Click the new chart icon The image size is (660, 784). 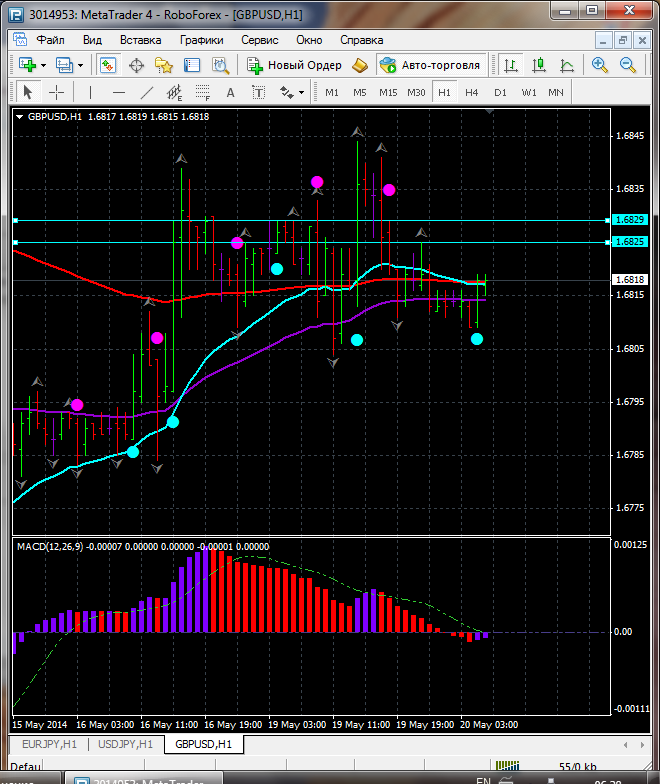coord(27,65)
